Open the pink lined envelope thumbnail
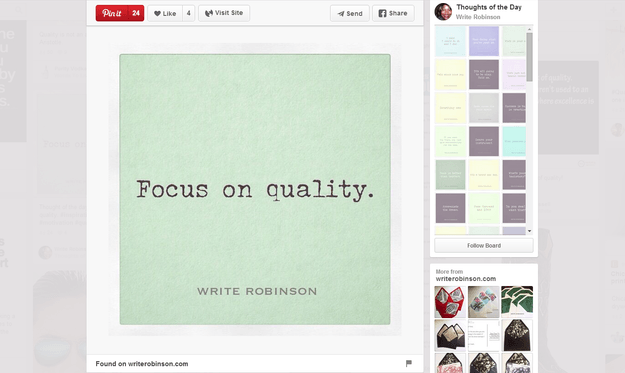 [450, 363]
